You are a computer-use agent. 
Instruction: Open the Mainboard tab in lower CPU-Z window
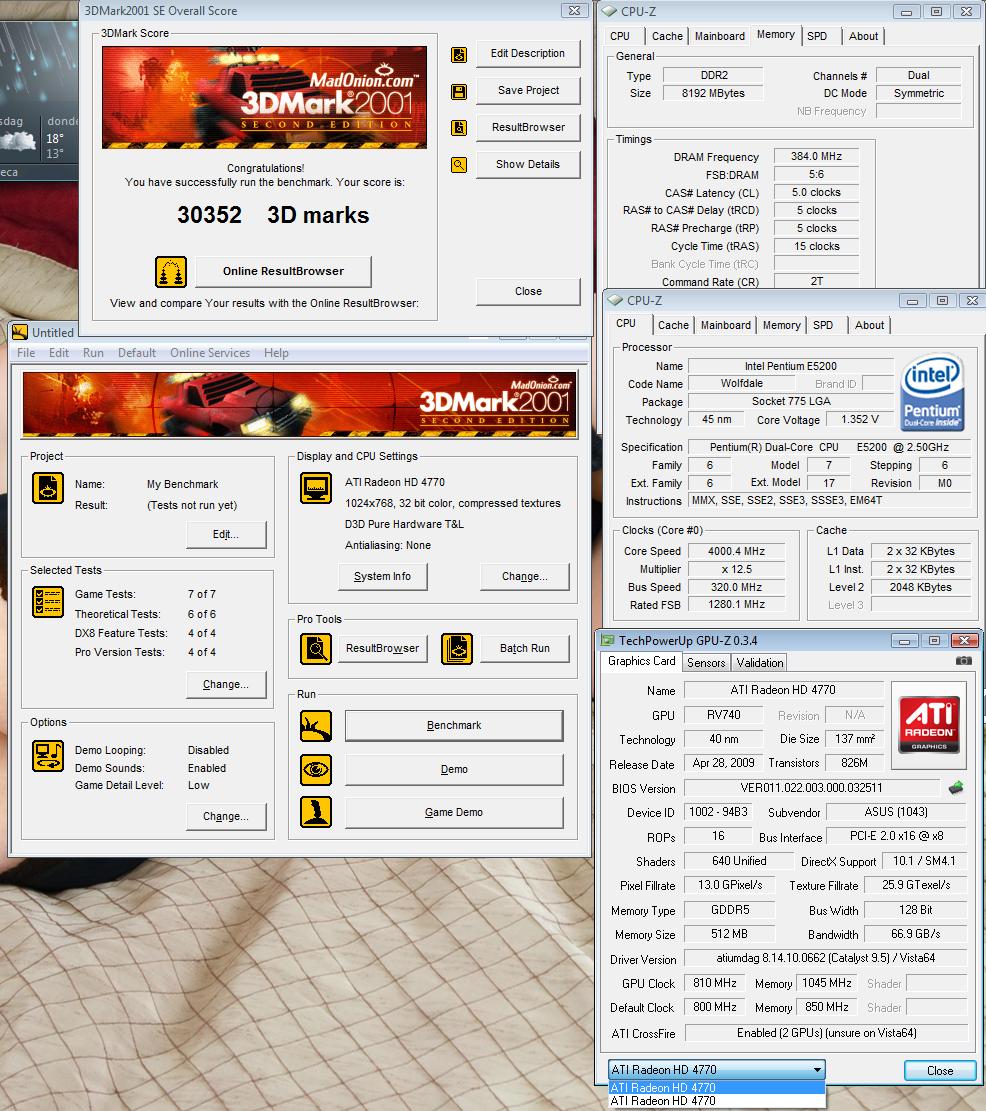pos(725,325)
